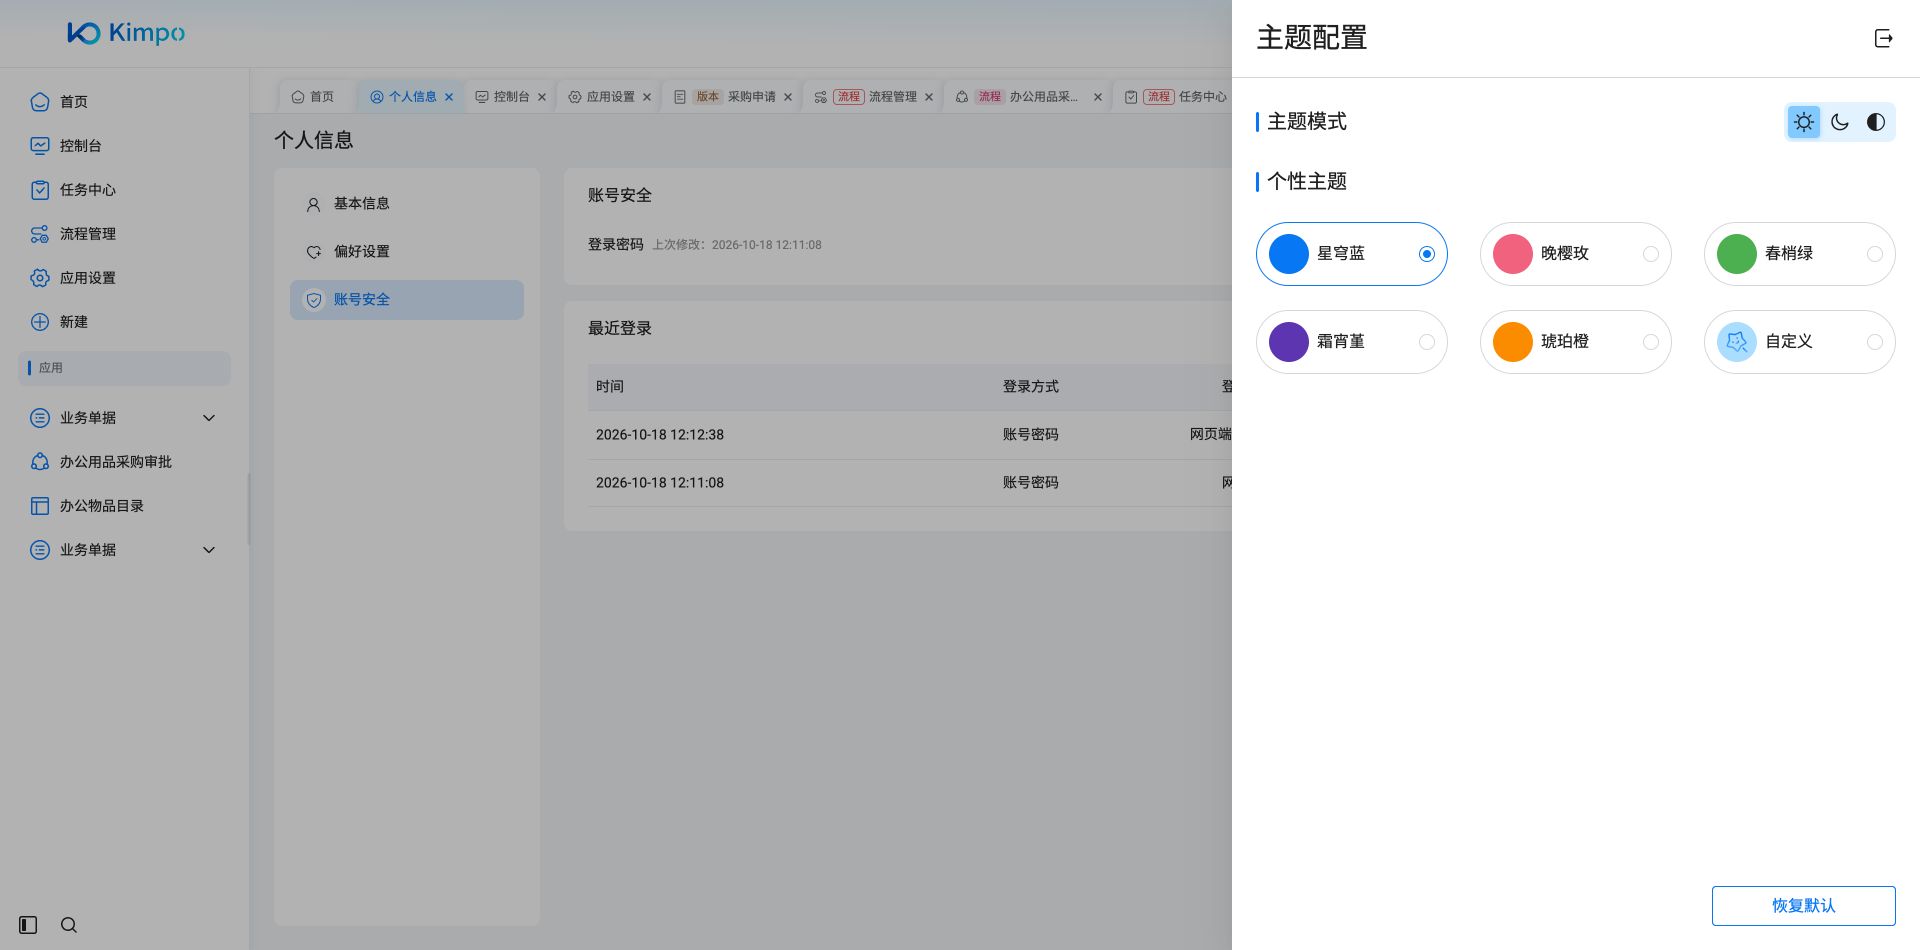
Task: Expand the first 业务单据 group chevron
Action: 209,418
